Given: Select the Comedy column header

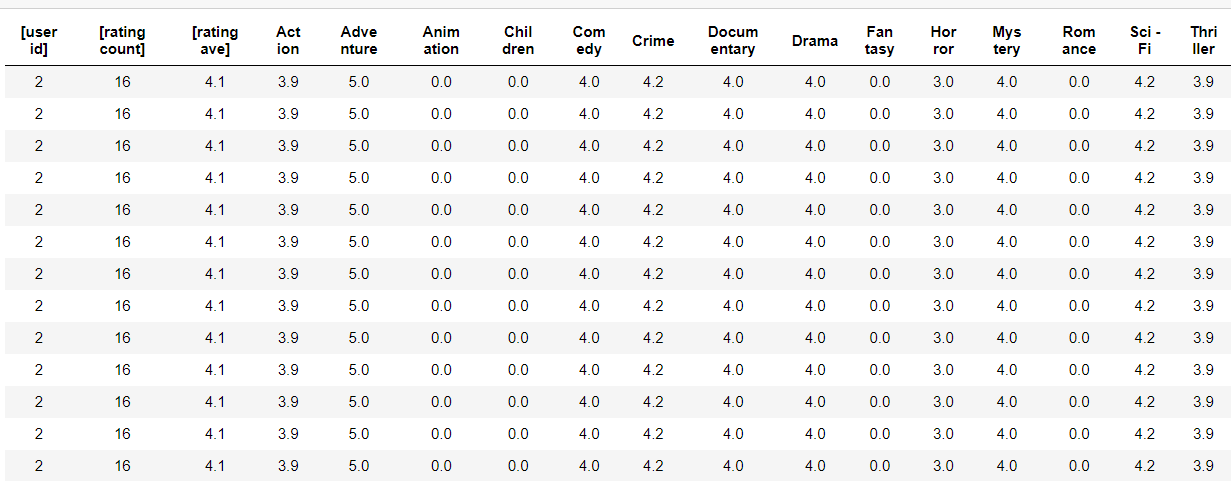Looking at the screenshot, I should coord(589,41).
